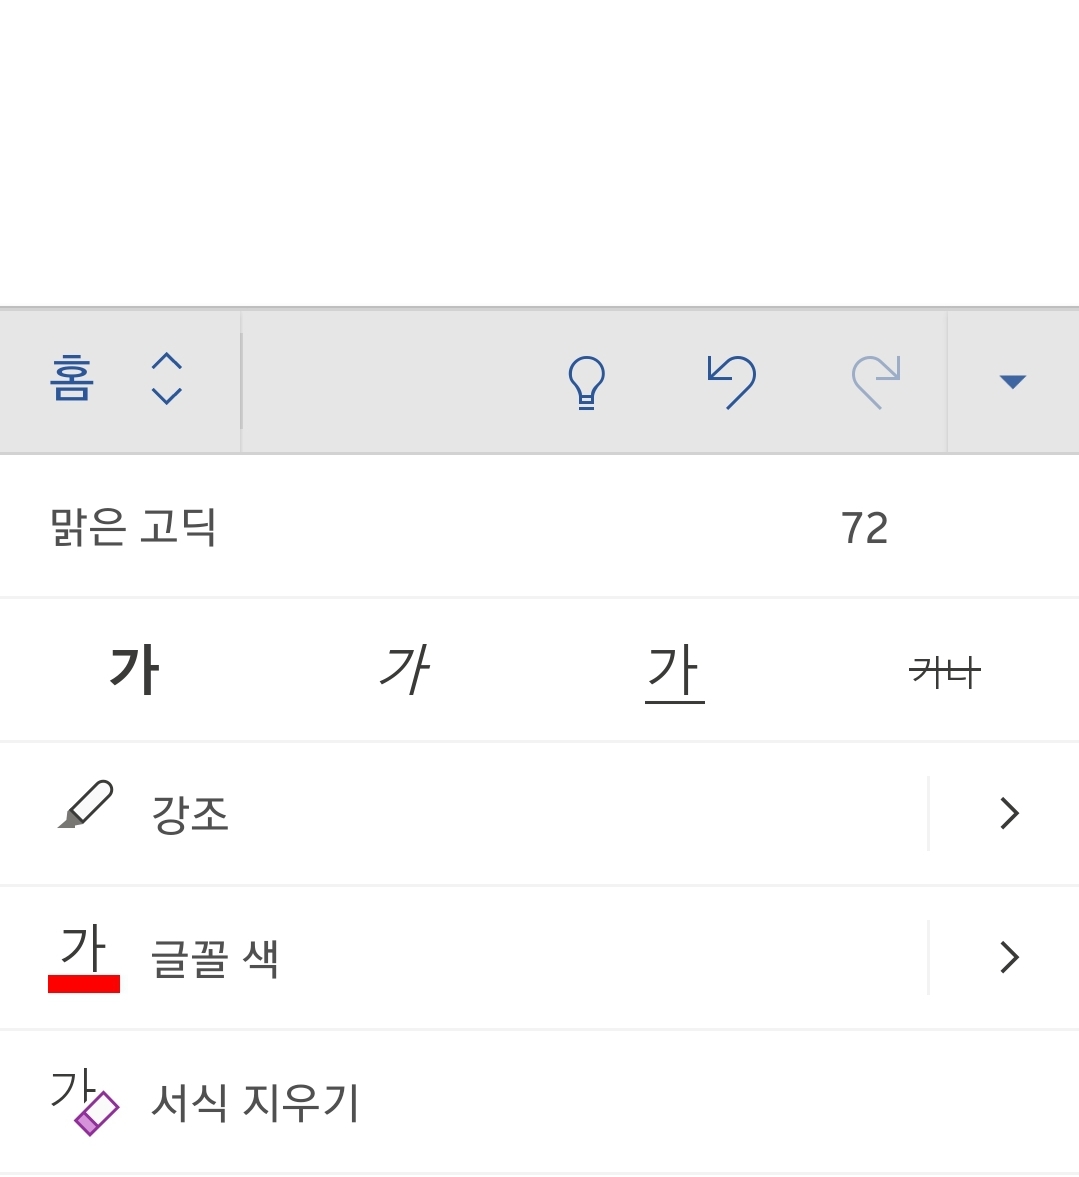Screen dimensions: 1079x1177
Task: Click the redo arrow icon
Action: (x=876, y=382)
